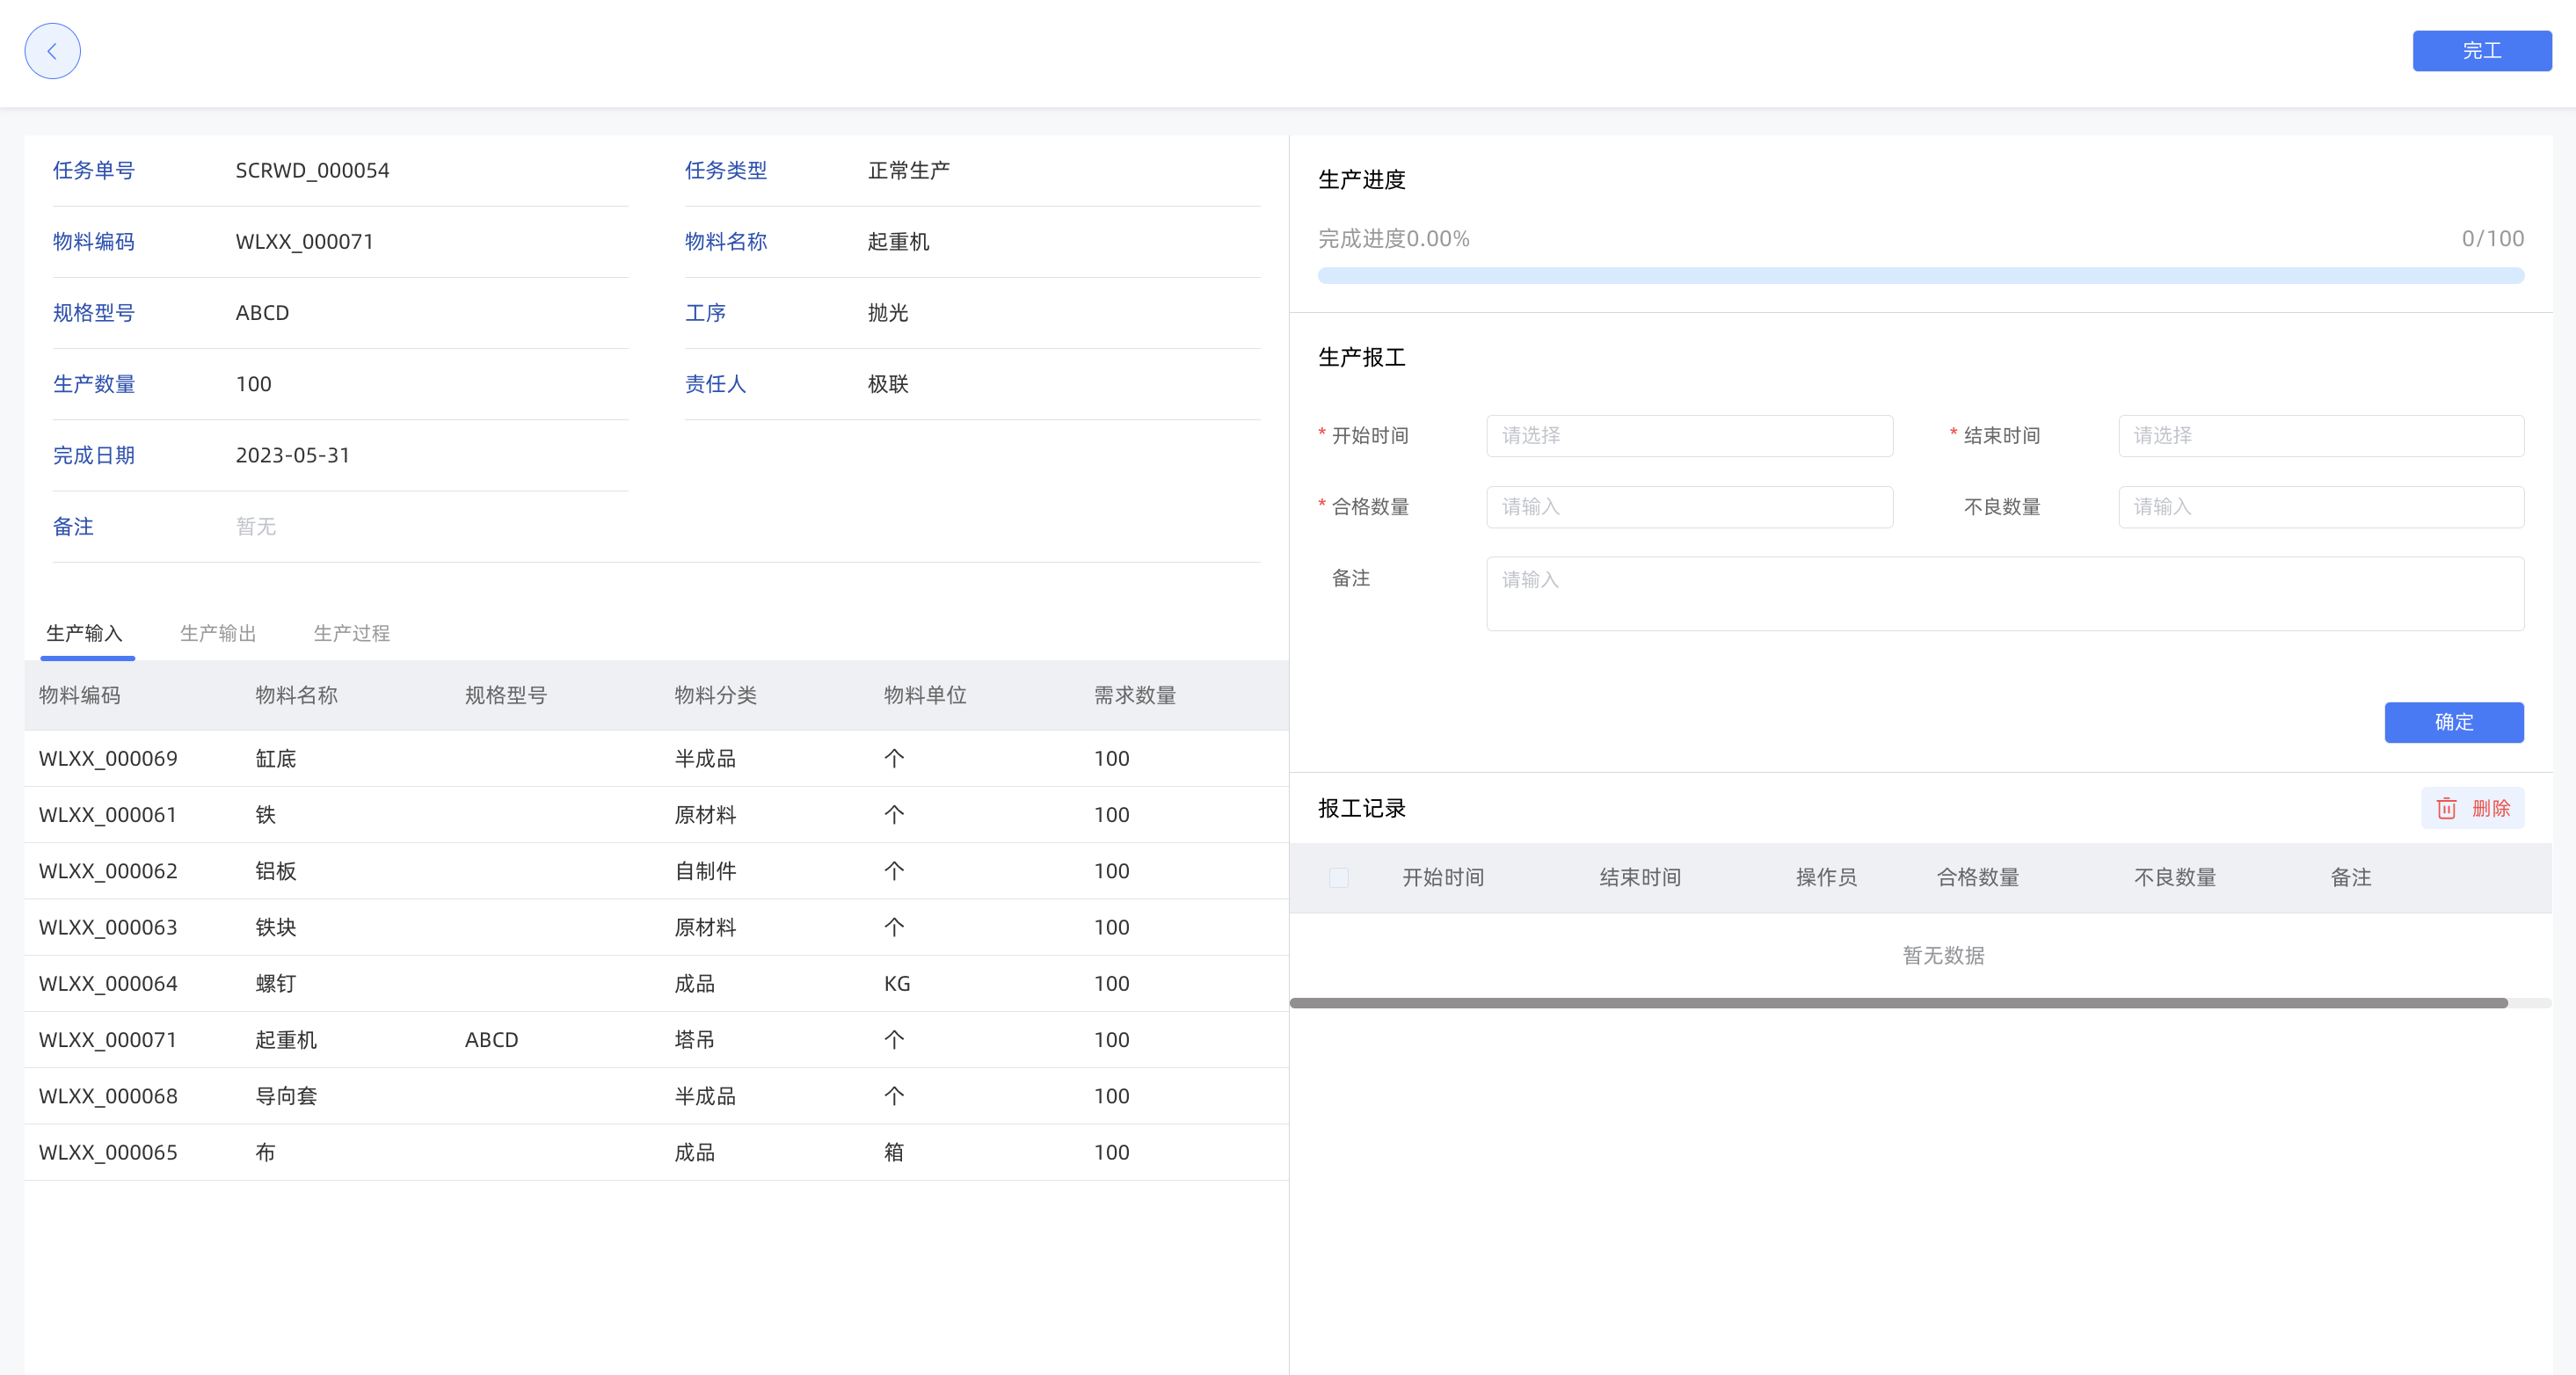Click the 完成日期 value 2023-05-31
Image resolution: width=2576 pixels, height=1375 pixels.
[x=293, y=456]
